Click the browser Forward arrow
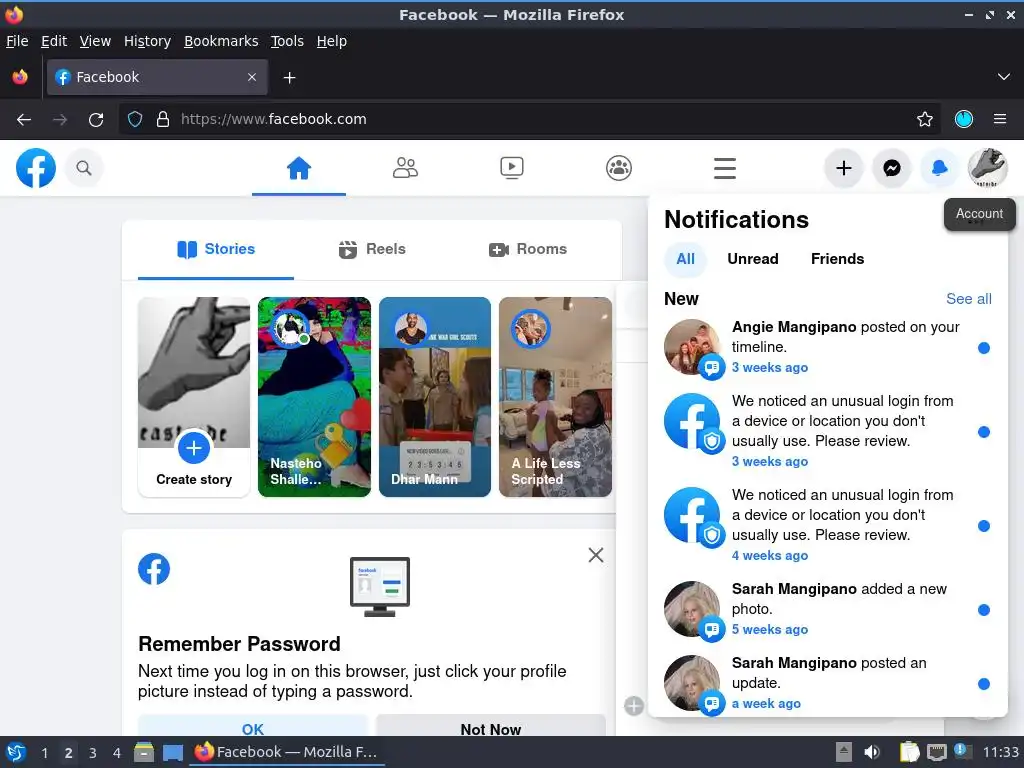 pos(59,120)
